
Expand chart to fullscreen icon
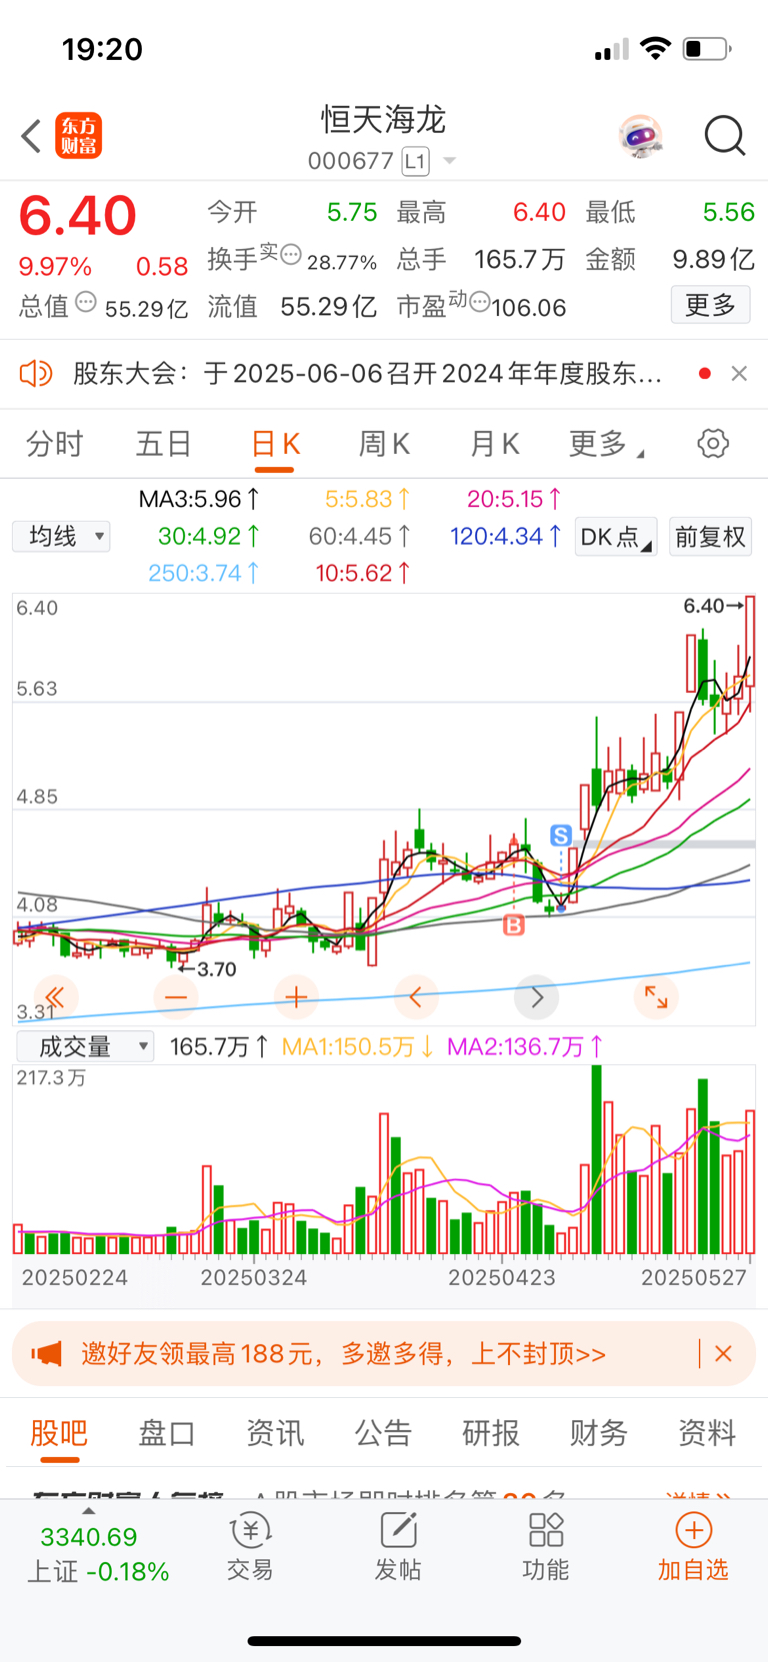(656, 997)
